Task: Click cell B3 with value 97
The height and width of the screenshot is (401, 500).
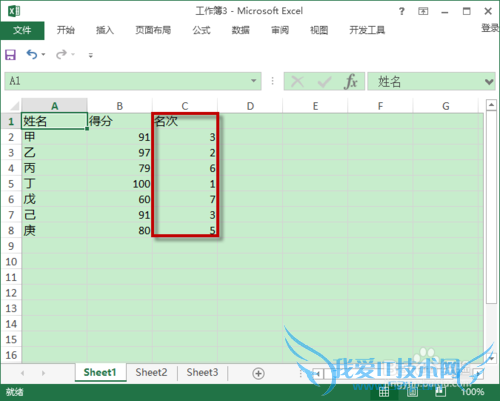Action: (120, 152)
